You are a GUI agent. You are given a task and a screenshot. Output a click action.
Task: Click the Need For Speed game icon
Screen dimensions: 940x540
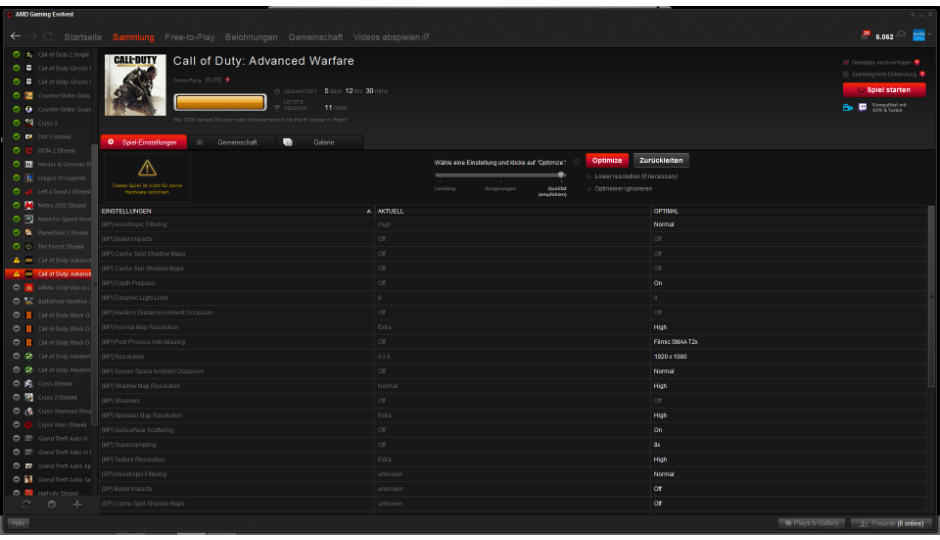(29, 219)
